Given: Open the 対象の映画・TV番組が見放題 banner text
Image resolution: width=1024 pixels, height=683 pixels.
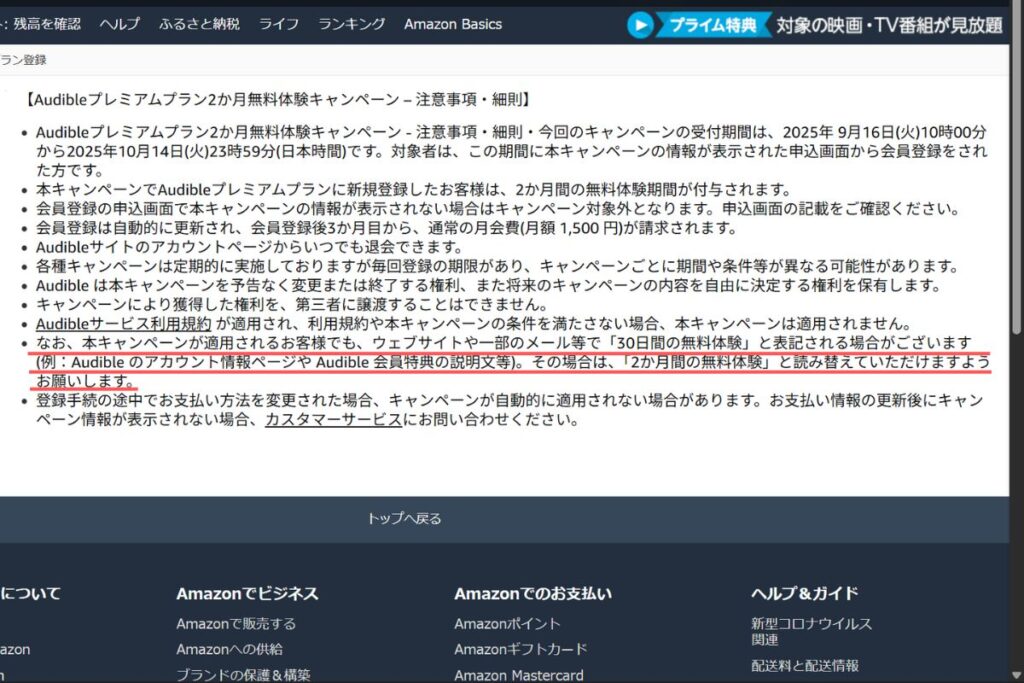Looking at the screenshot, I should point(889,25).
